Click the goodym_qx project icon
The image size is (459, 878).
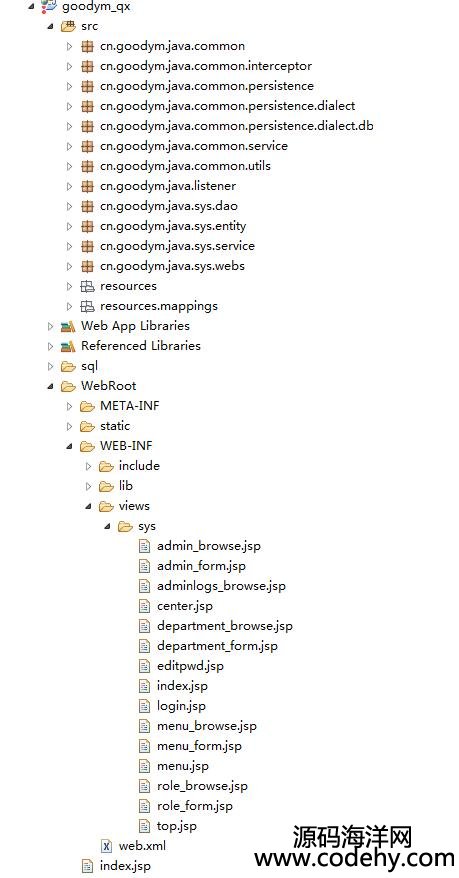coord(49,6)
